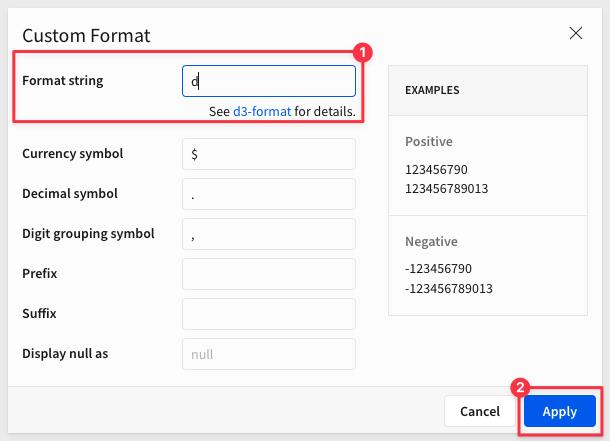This screenshot has width=610, height=441.
Task: Select the Currency symbol field
Action: coord(269,154)
